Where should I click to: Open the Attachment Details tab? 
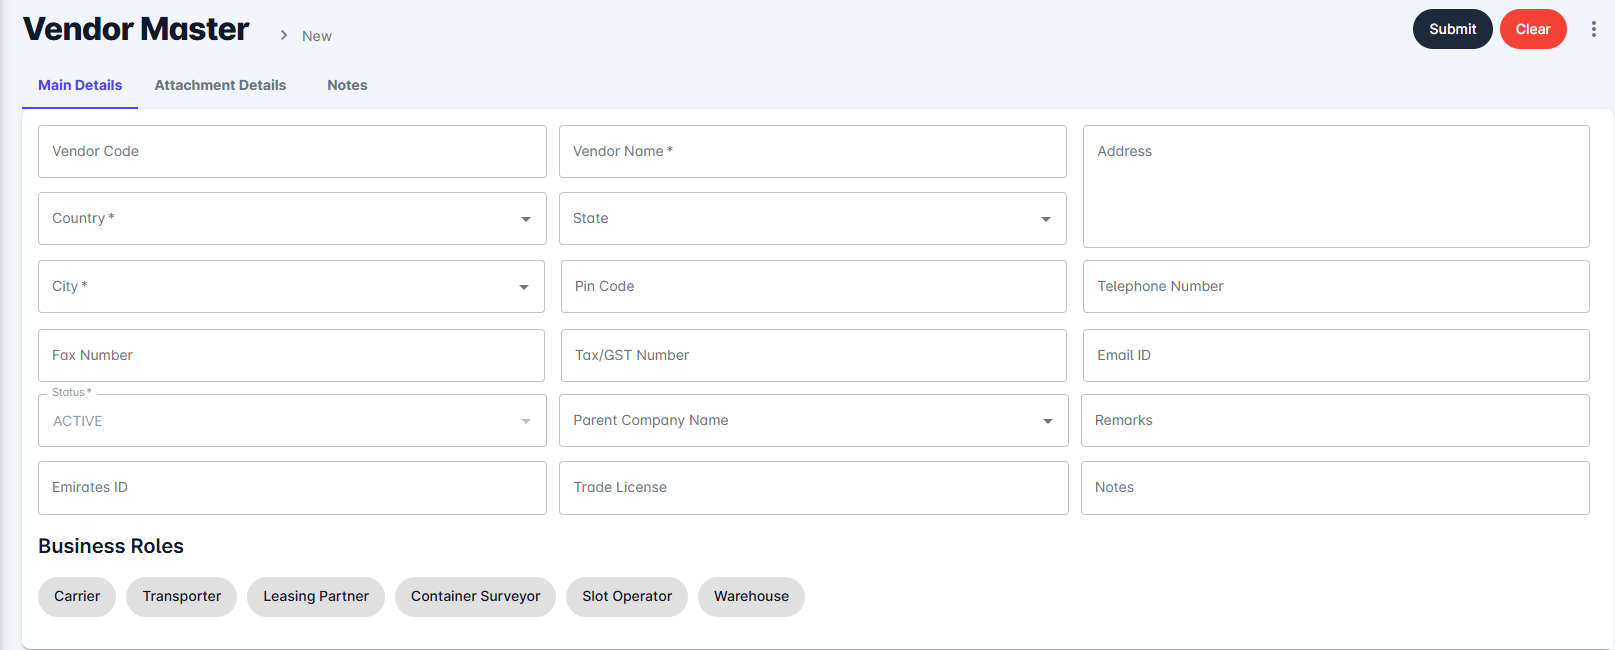[220, 85]
